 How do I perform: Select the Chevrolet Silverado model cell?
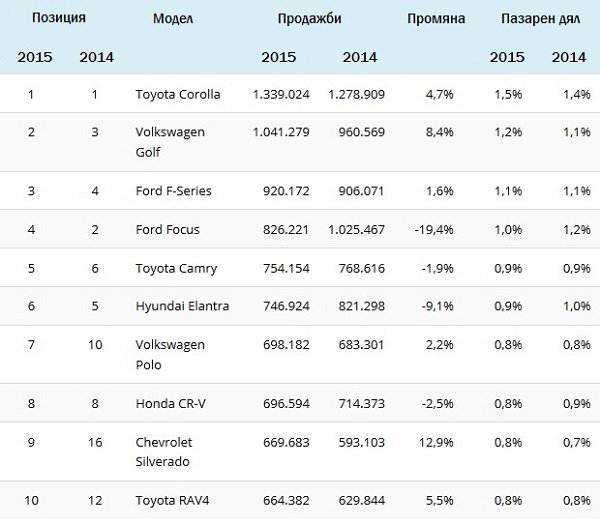166,450
